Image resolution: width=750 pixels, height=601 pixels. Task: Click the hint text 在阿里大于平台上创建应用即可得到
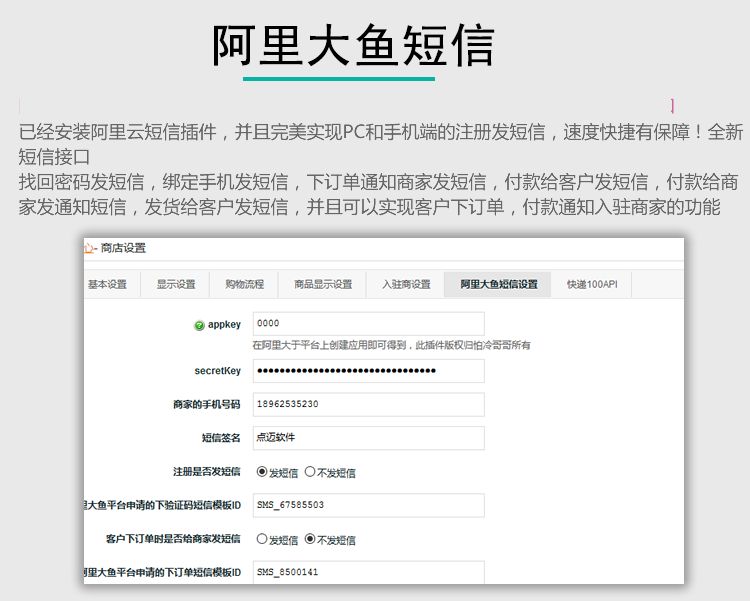[x=329, y=345]
